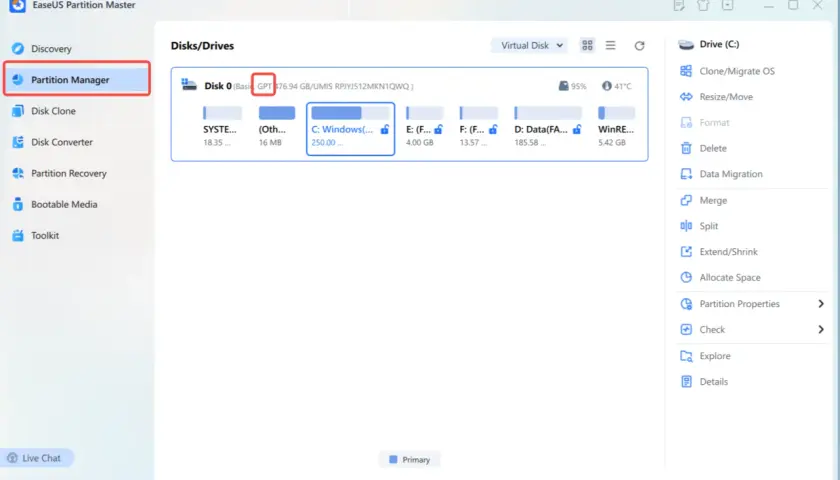Click the Disk Clone icon

18,111
